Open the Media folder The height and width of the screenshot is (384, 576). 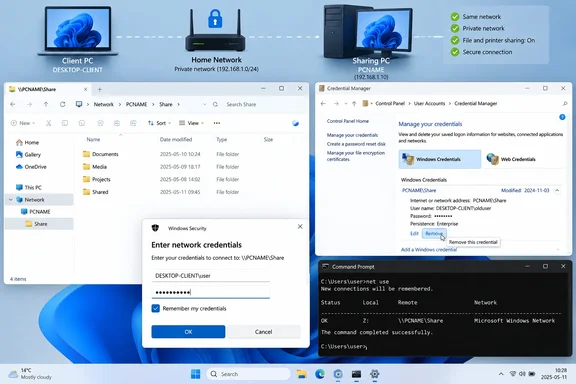click(95, 167)
